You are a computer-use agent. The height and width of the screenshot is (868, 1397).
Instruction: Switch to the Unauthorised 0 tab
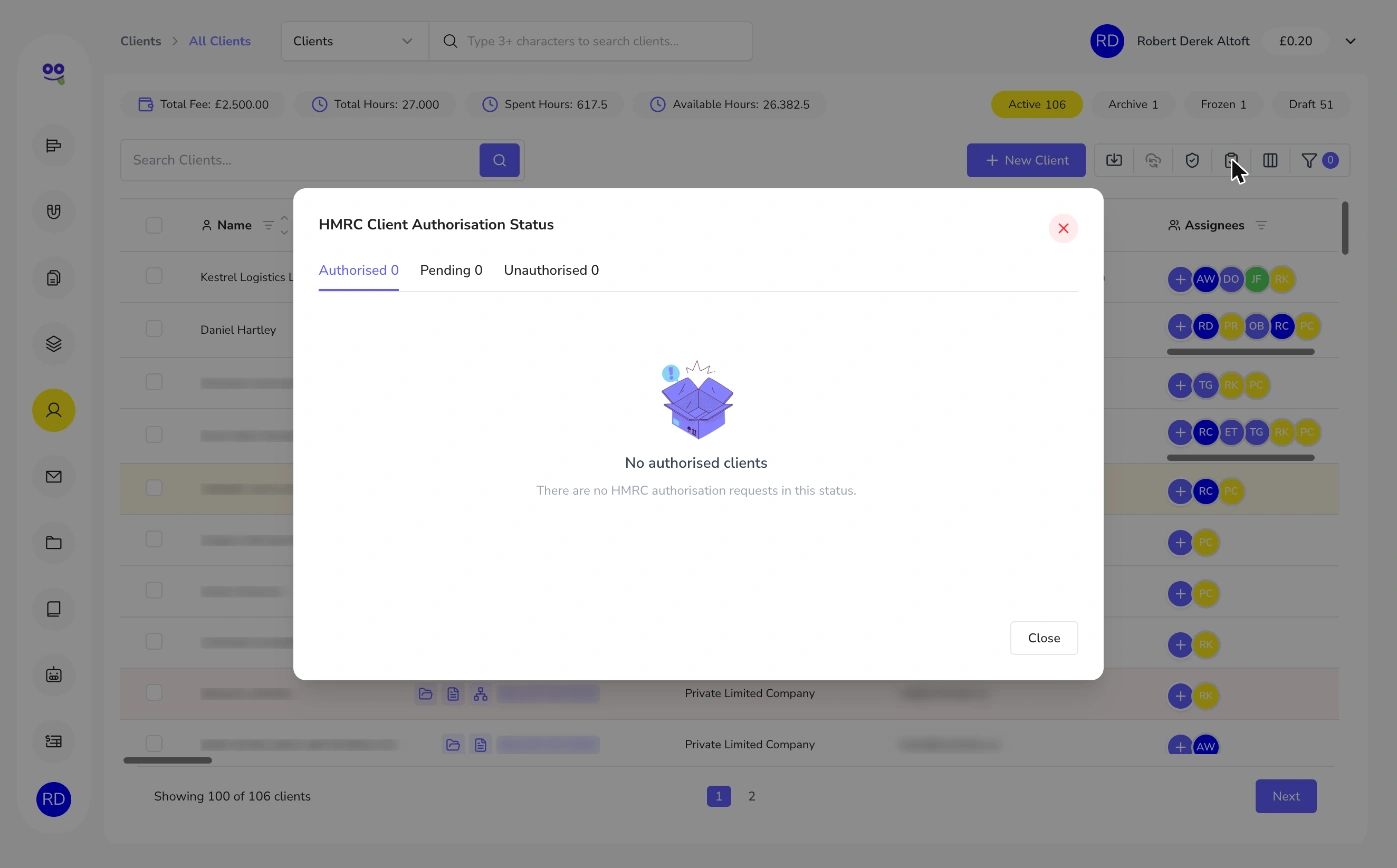point(551,270)
